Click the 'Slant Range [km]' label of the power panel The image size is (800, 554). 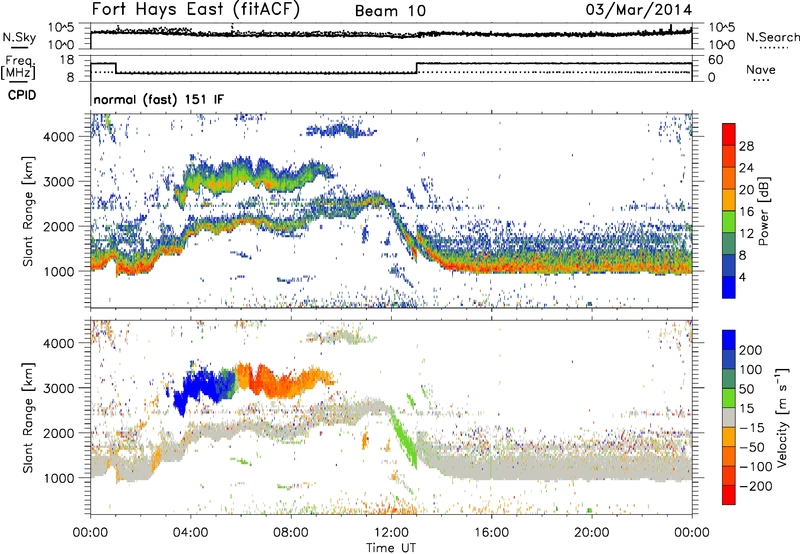coord(28,211)
